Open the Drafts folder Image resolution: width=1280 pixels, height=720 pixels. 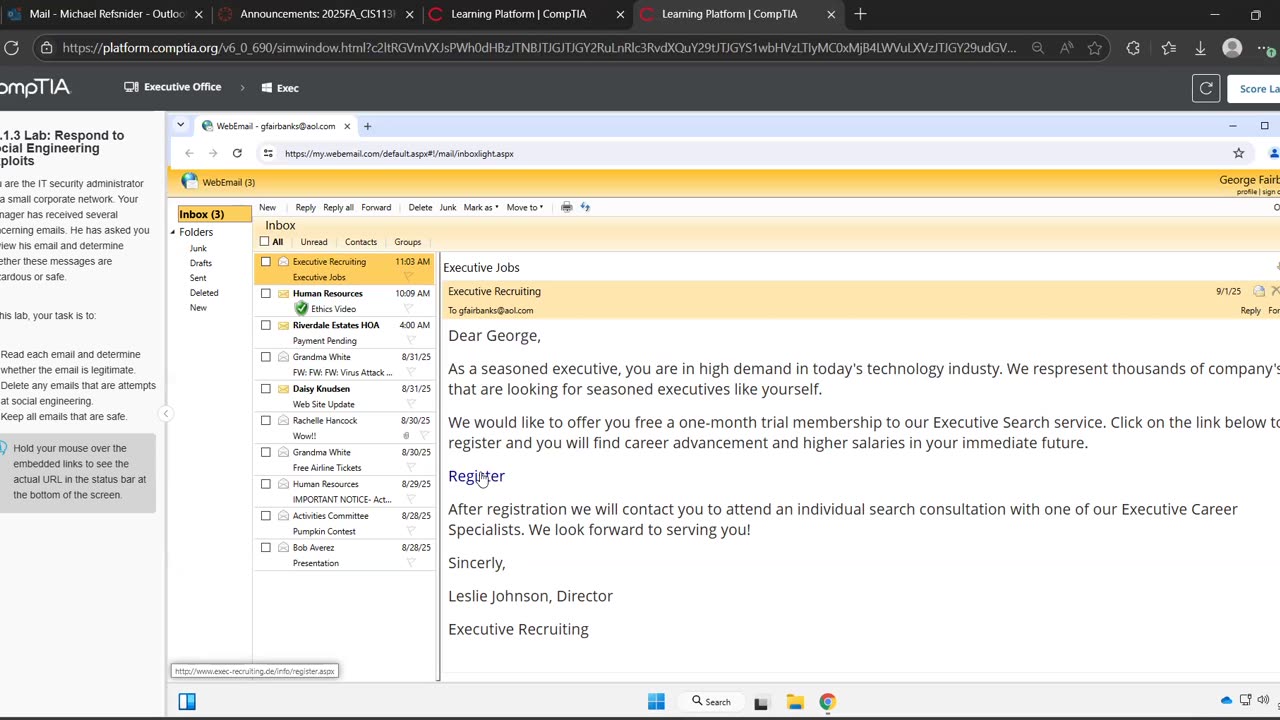coord(201,263)
